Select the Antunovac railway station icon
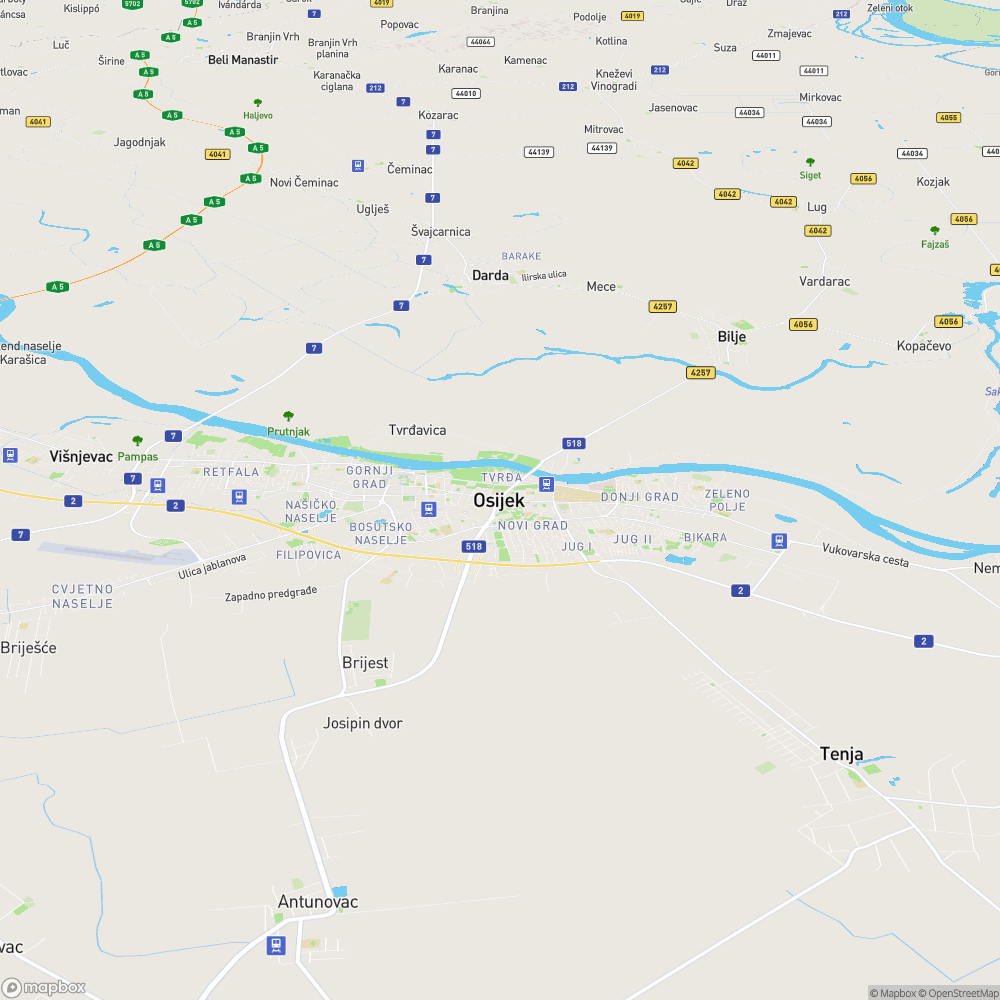 click(x=276, y=945)
